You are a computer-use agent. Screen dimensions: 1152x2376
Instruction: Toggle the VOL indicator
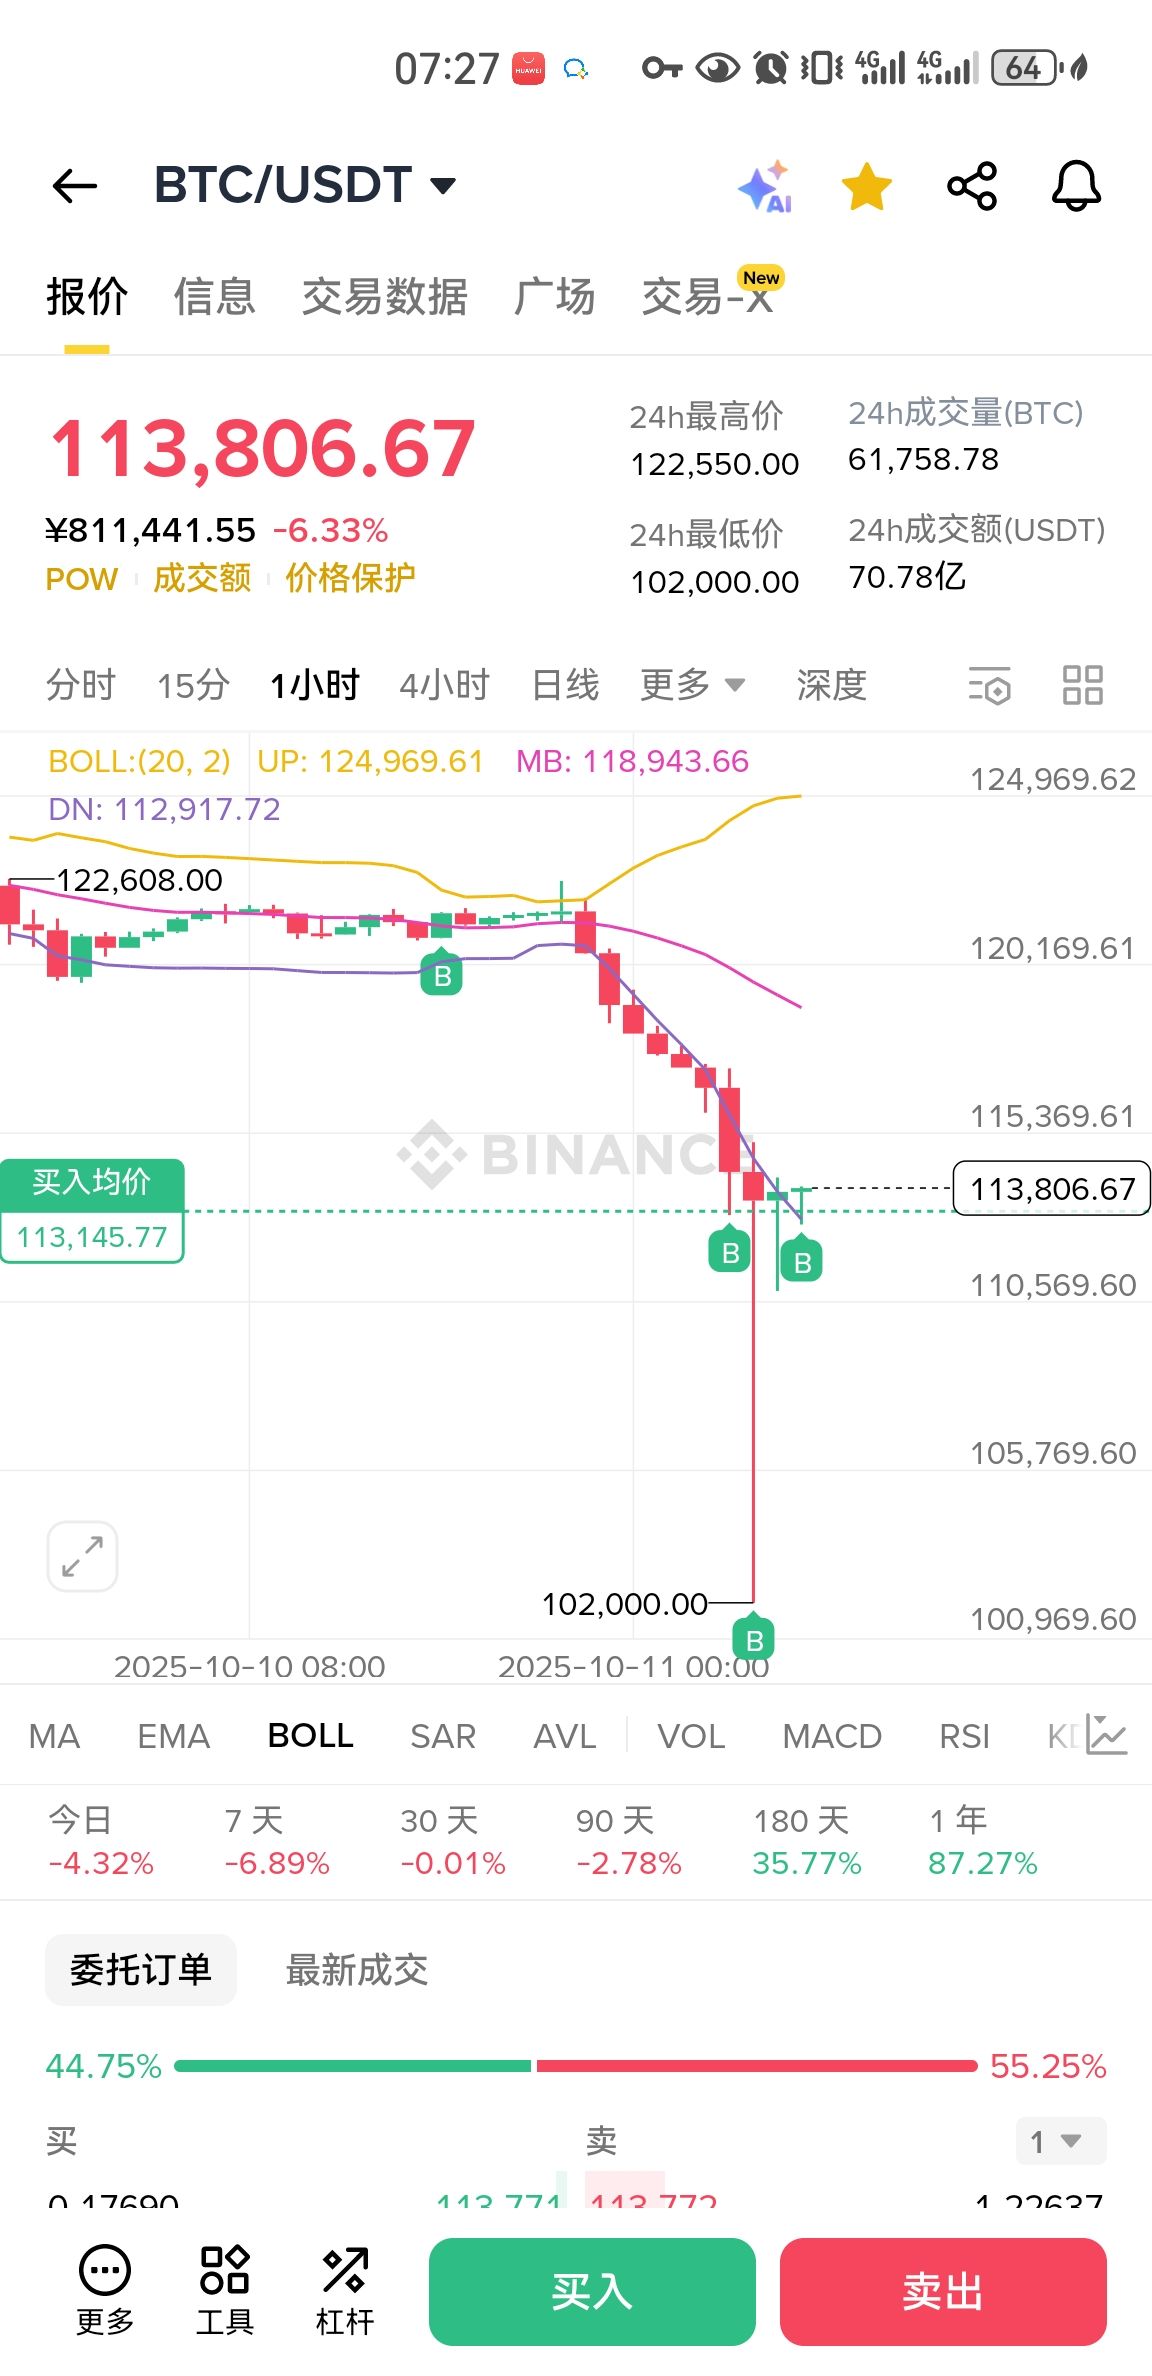[691, 1736]
